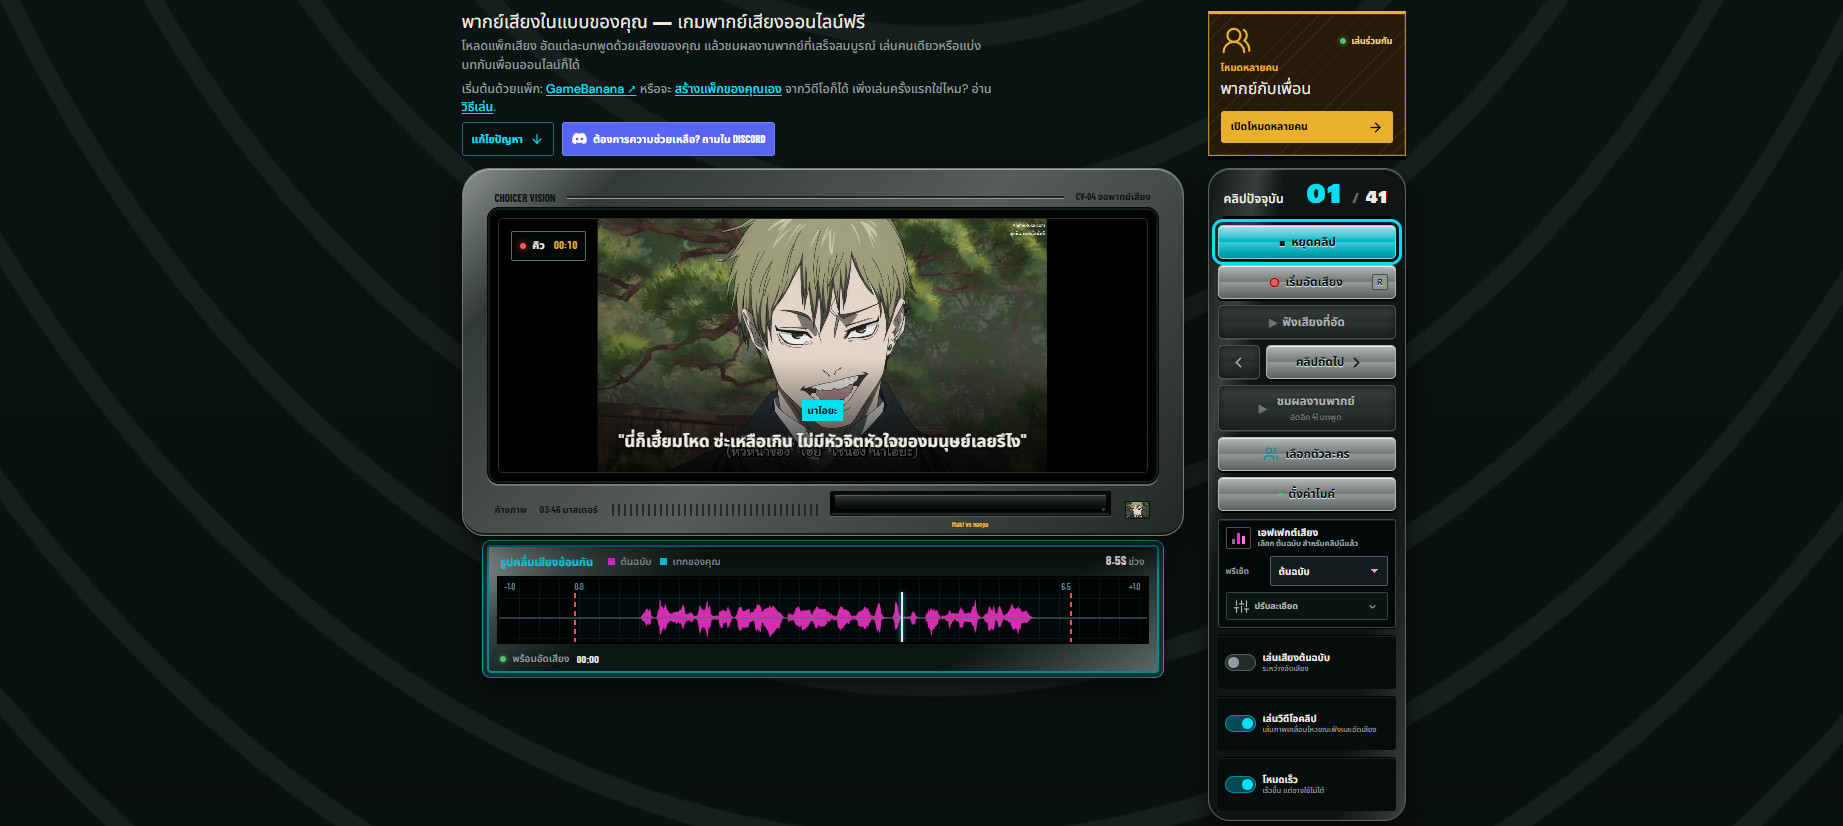Follow the สร้างแพ็กของคุณเอง link
This screenshot has width=1843, height=826.
click(728, 89)
